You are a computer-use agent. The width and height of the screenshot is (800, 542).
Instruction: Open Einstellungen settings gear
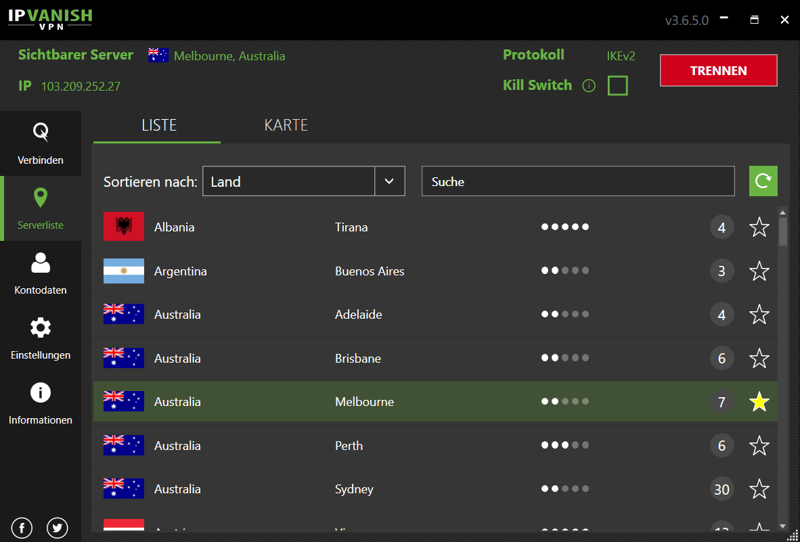(x=40, y=338)
